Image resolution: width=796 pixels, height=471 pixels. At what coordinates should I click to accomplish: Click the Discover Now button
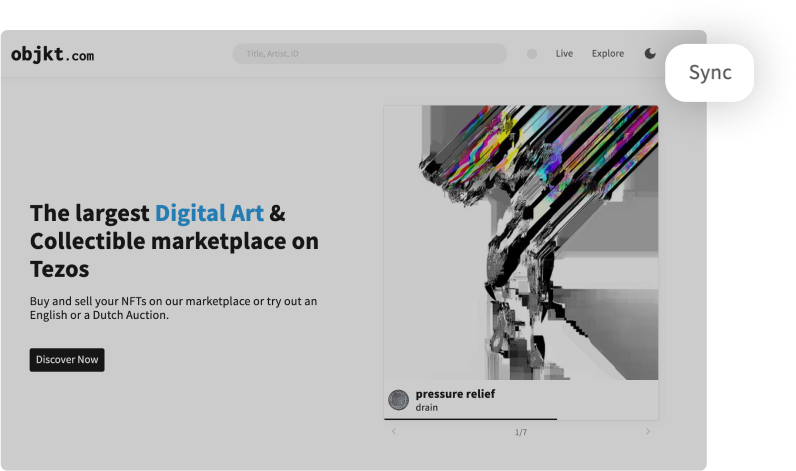coord(67,360)
